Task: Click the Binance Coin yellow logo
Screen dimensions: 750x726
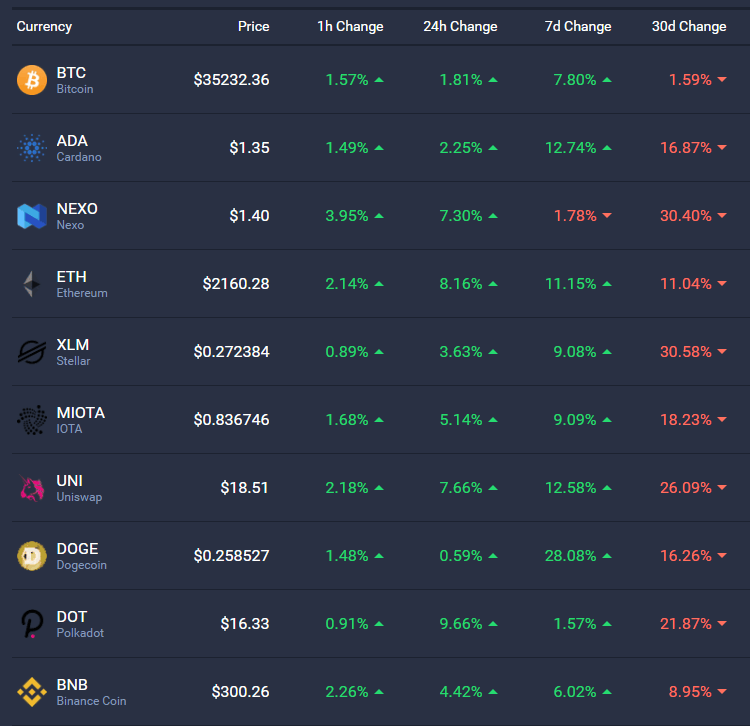Action: point(32,692)
